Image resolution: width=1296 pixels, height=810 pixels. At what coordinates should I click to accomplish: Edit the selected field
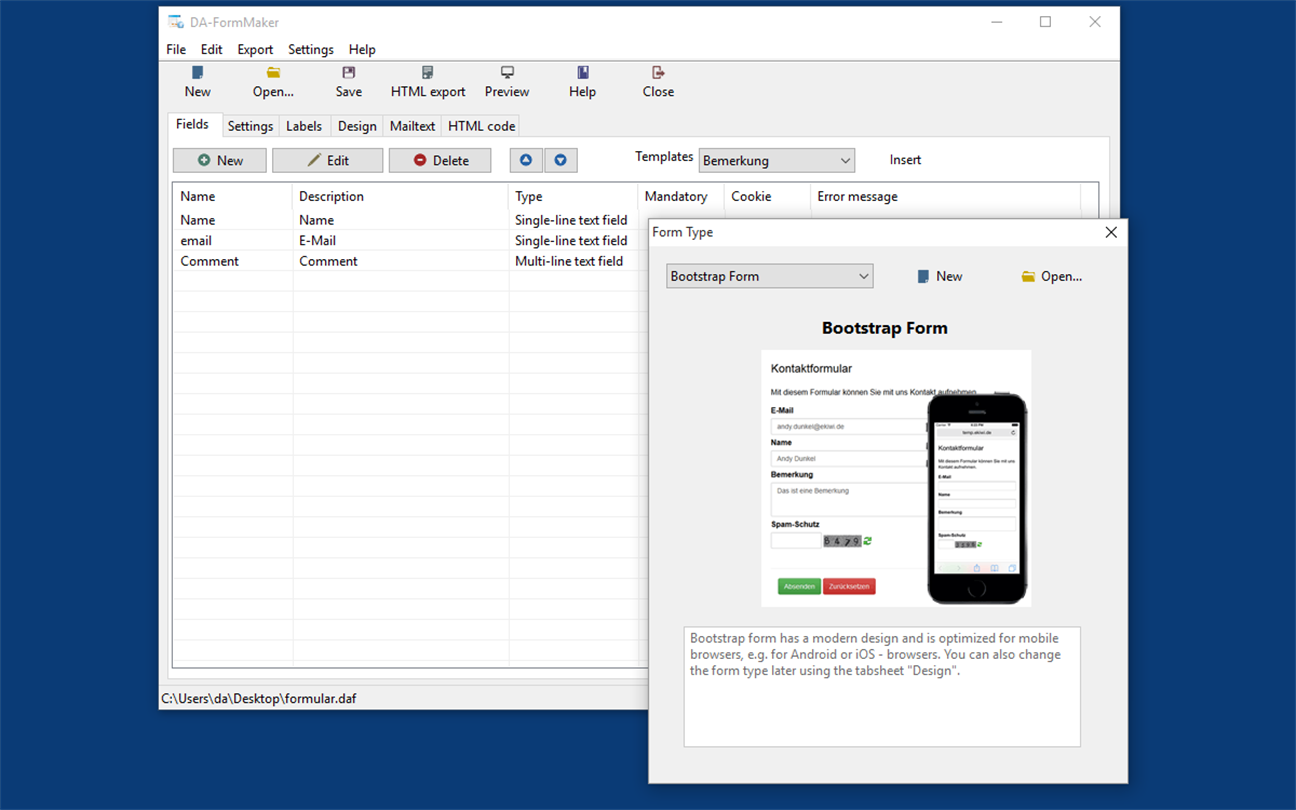pyautogui.click(x=328, y=160)
